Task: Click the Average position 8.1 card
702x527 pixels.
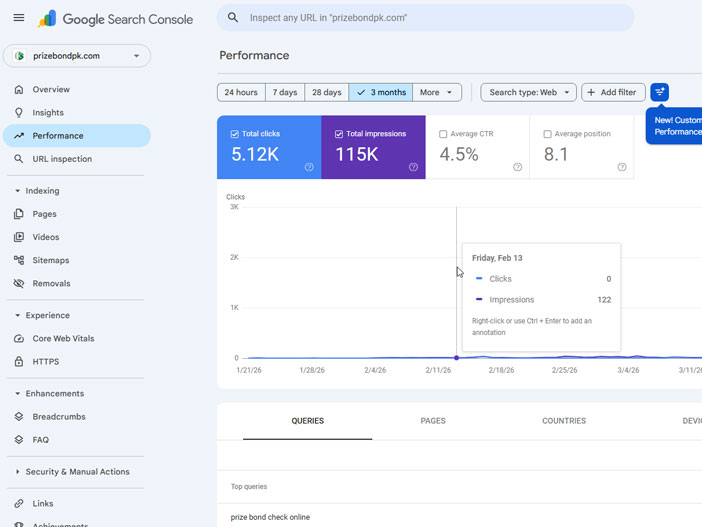Action: click(x=582, y=147)
